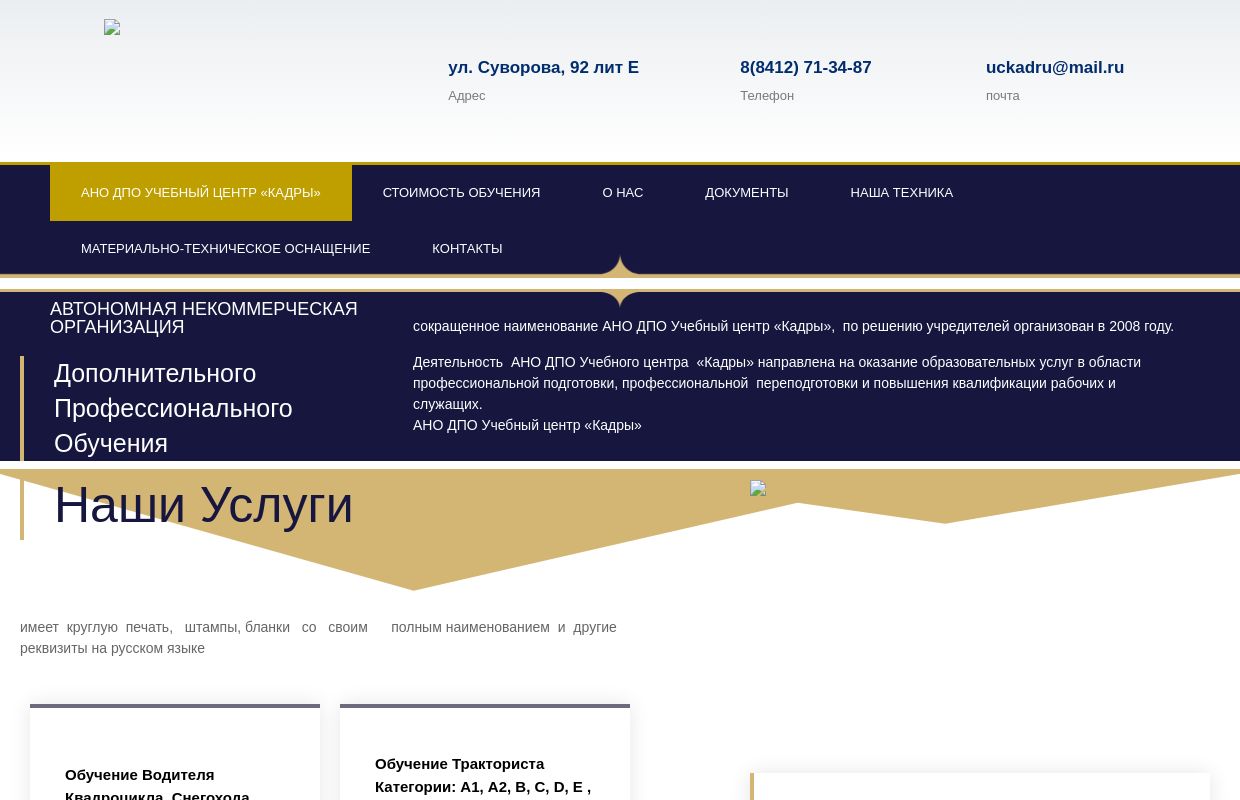Viewport: 1240px width, 800px height.
Task: Select the АВТОНОМНАЯ НЕКОММЕРЧЕСКАЯ ОРГАНИЗАЦИЯ heading
Action: point(204,317)
